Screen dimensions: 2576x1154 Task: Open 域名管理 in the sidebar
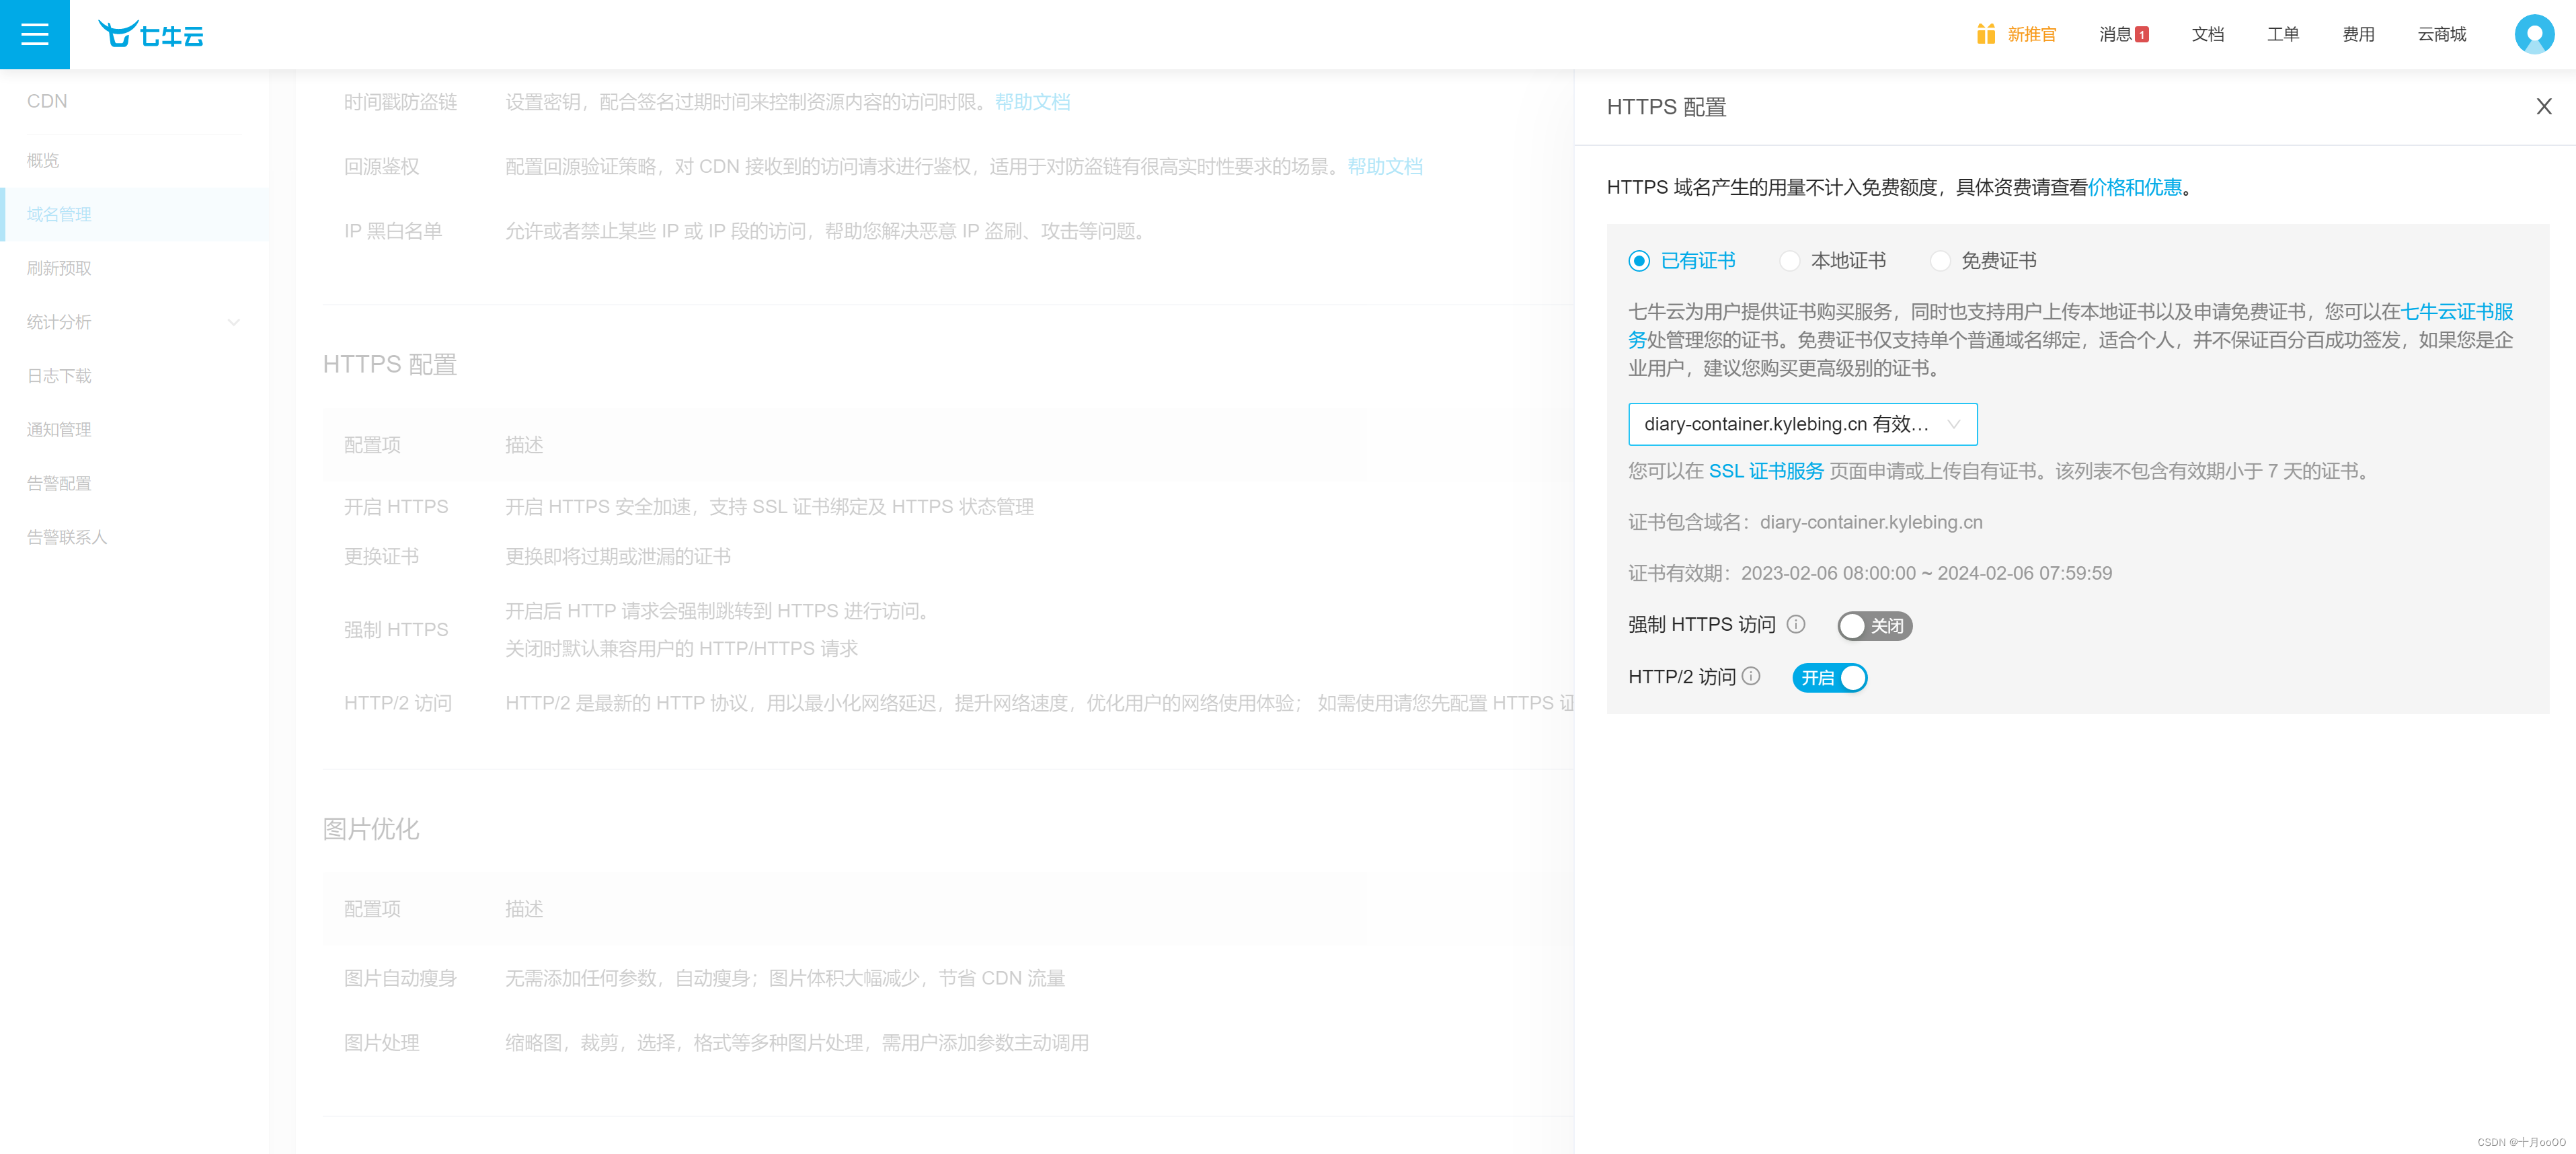point(59,214)
